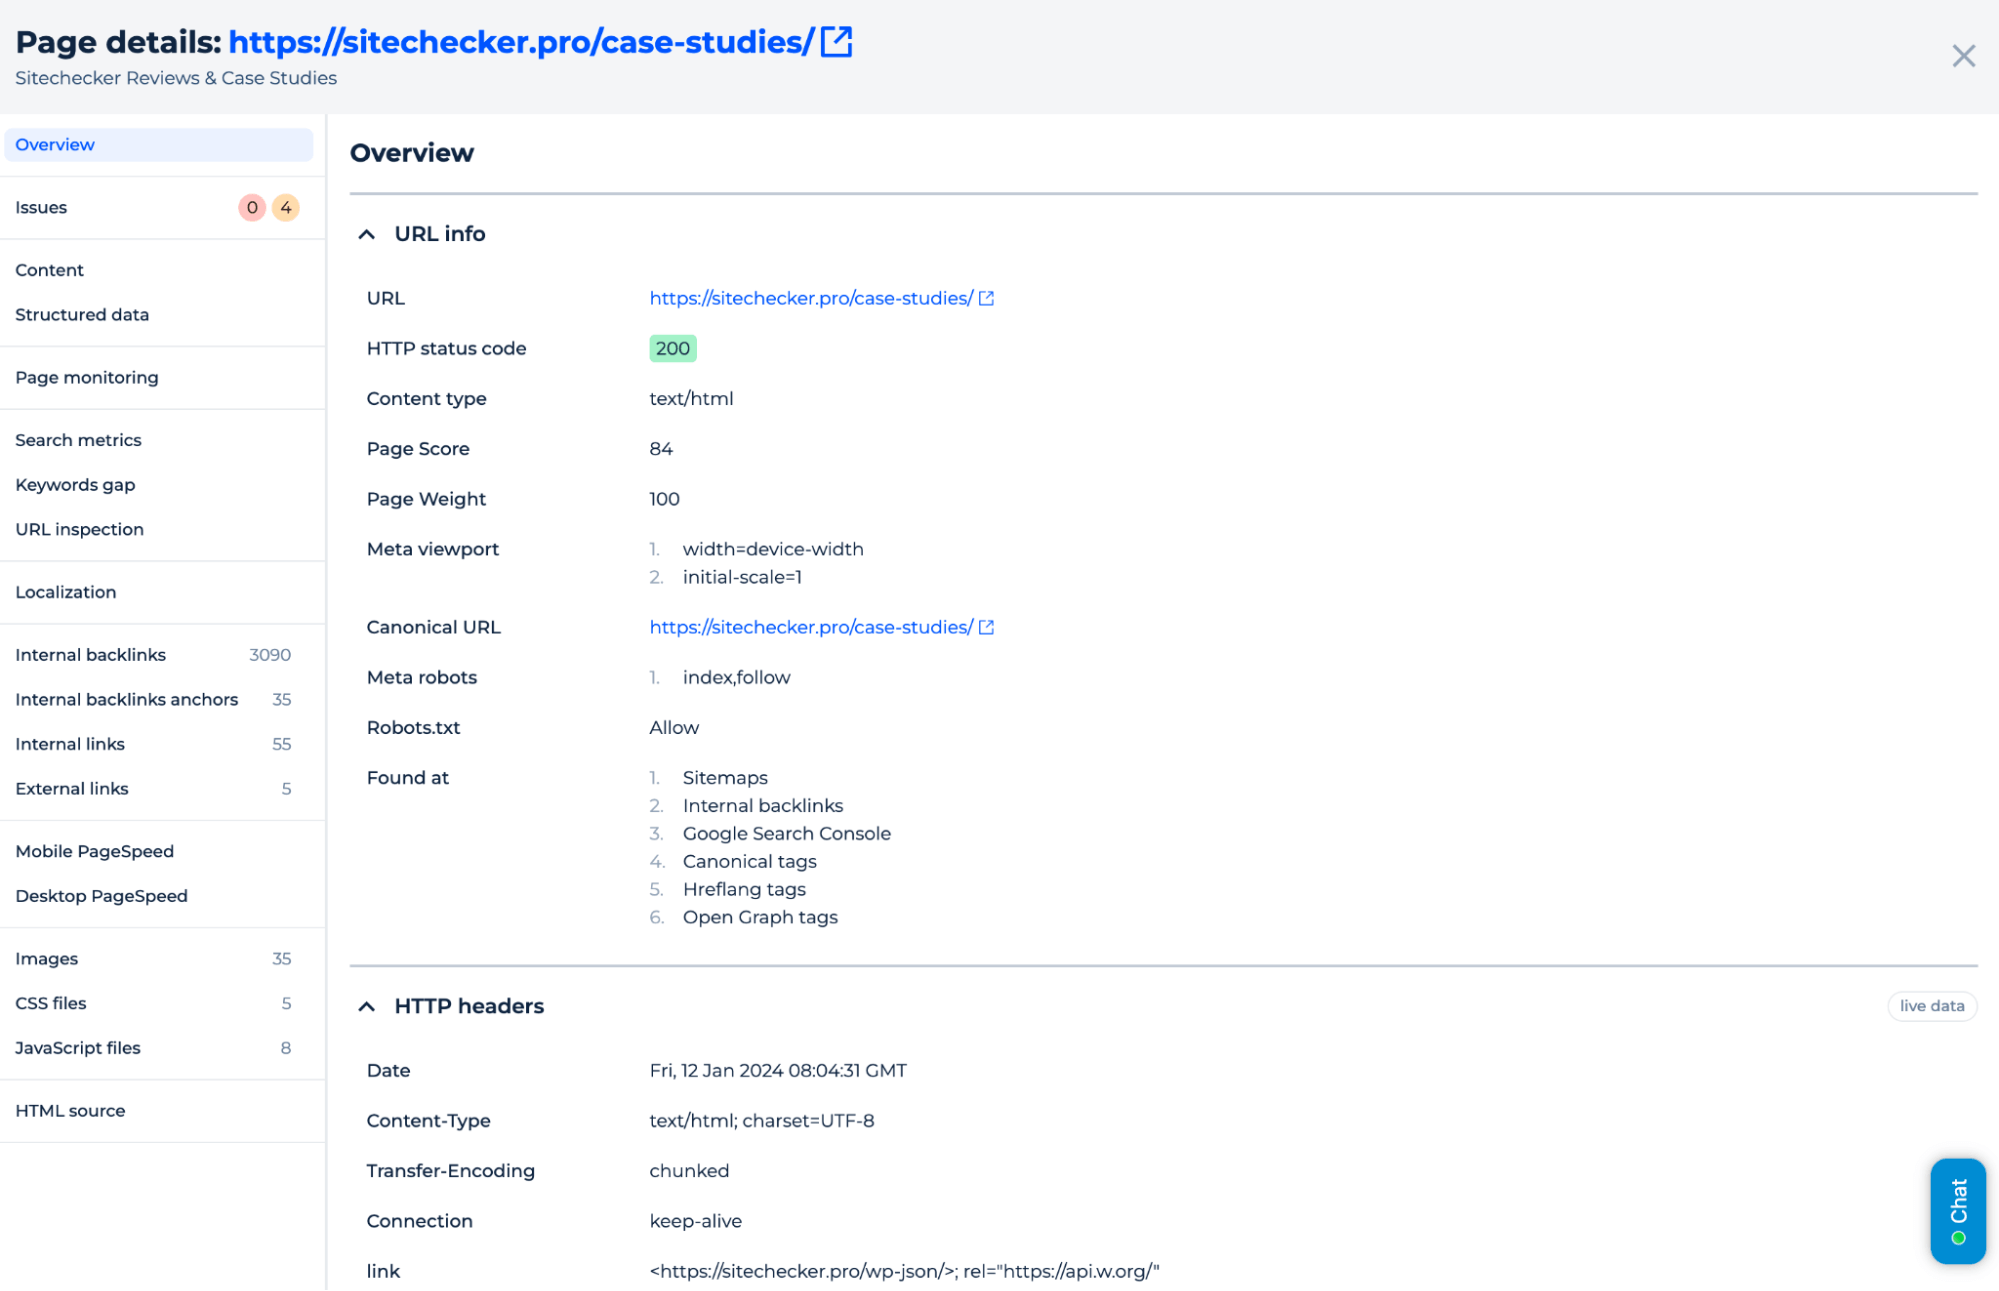Click the header page URL link

521,42
